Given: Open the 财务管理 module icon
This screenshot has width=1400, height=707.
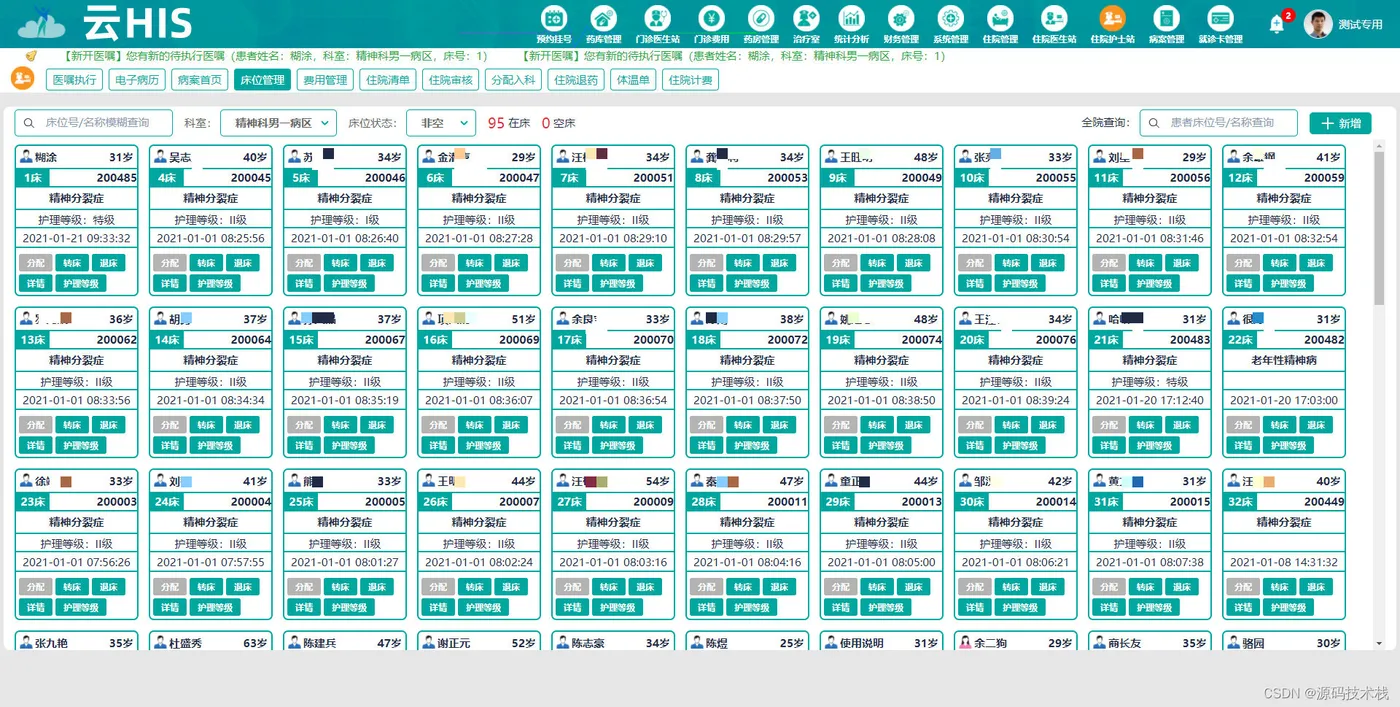Looking at the screenshot, I should pos(900,17).
